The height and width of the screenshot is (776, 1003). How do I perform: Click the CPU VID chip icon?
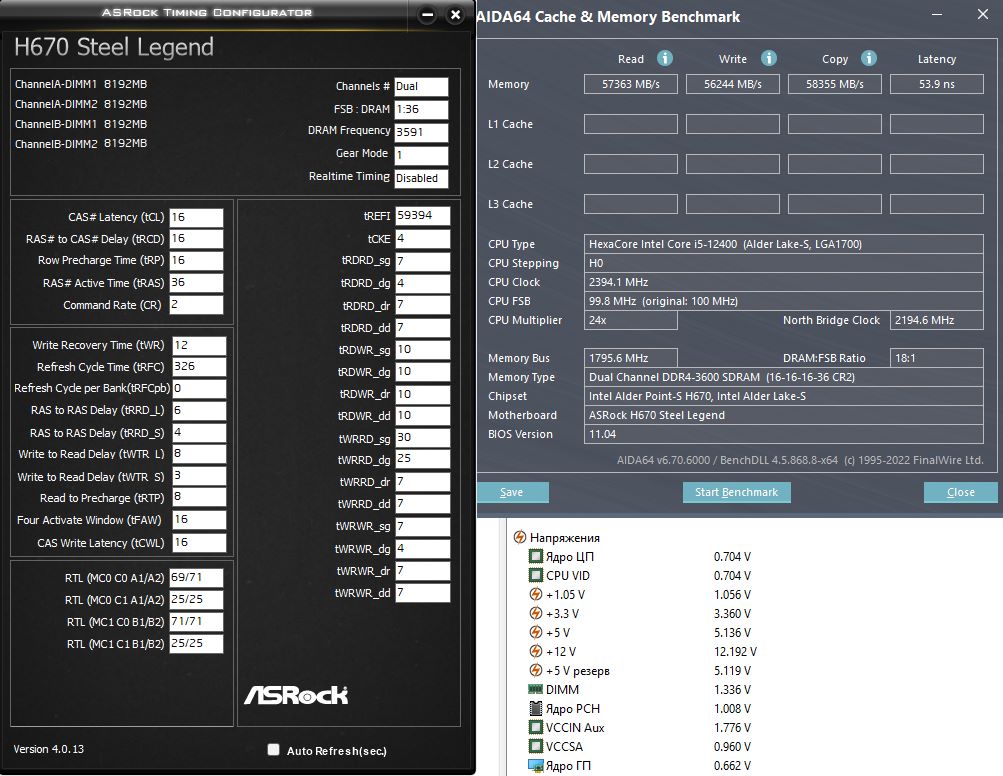point(535,575)
